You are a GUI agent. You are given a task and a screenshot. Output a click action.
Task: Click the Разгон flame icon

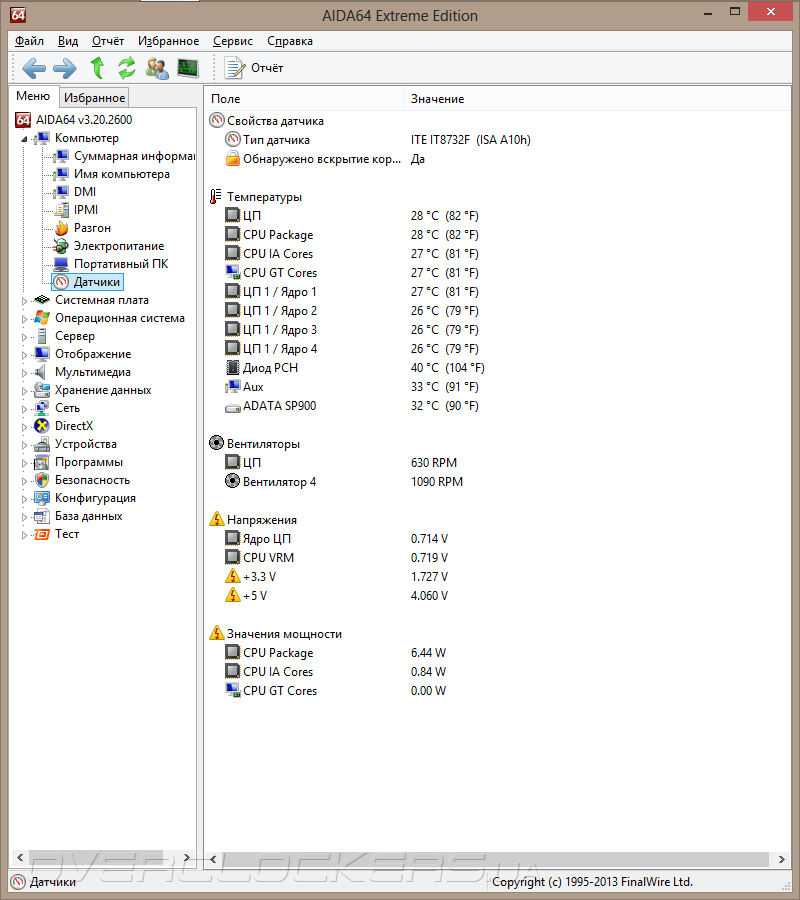click(61, 228)
